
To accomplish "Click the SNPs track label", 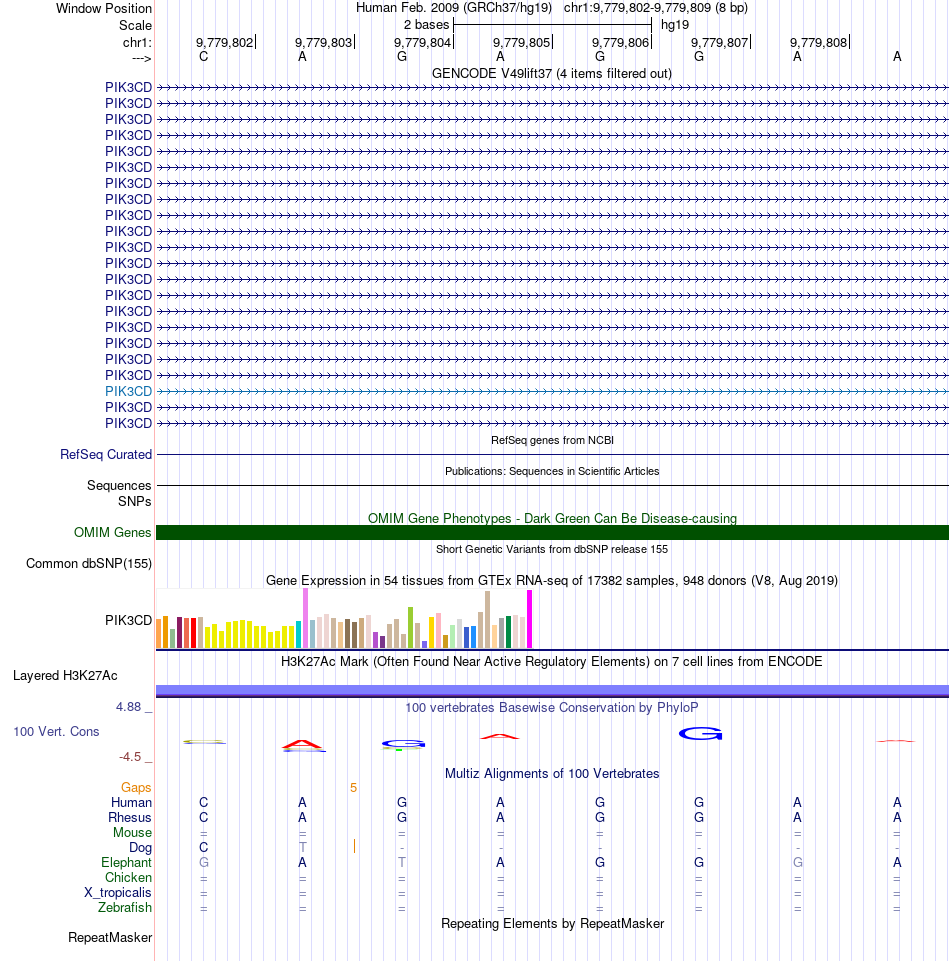I will click(135, 501).
